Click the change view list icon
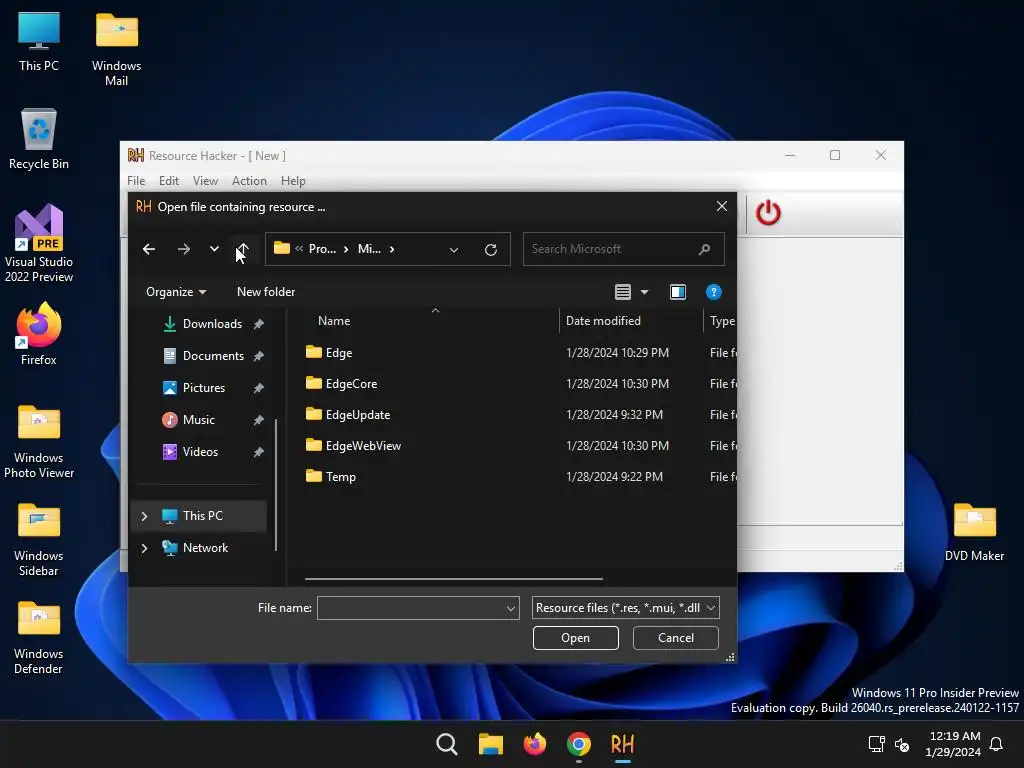The image size is (1024, 768). pos(622,292)
